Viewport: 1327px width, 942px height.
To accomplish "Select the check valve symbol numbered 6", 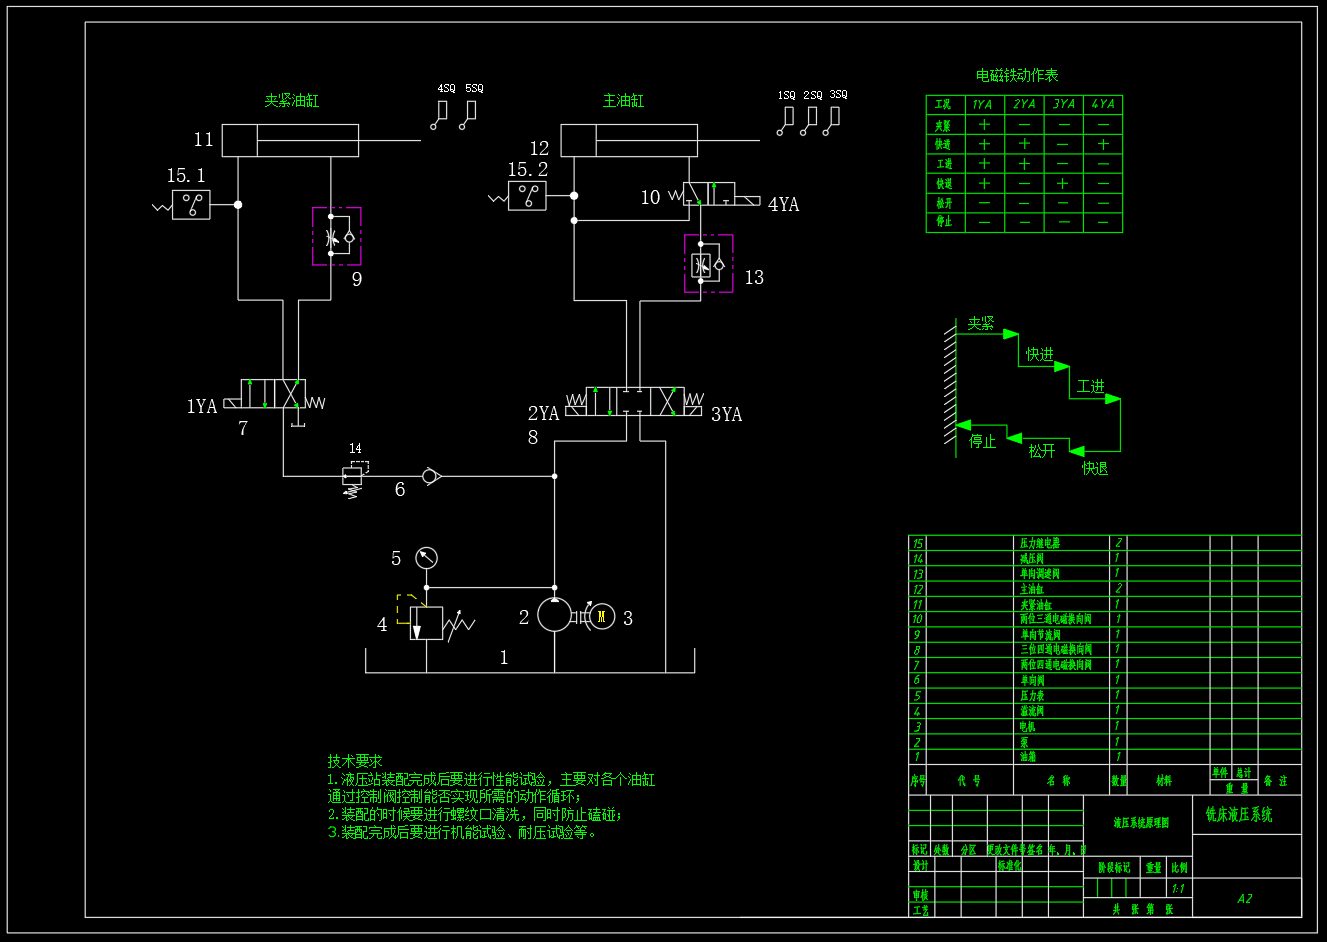I will pos(430,476).
